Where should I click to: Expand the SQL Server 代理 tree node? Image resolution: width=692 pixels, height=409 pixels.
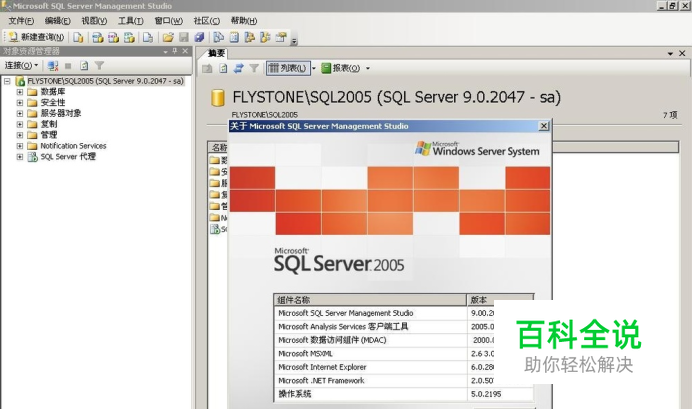[x=20, y=157]
